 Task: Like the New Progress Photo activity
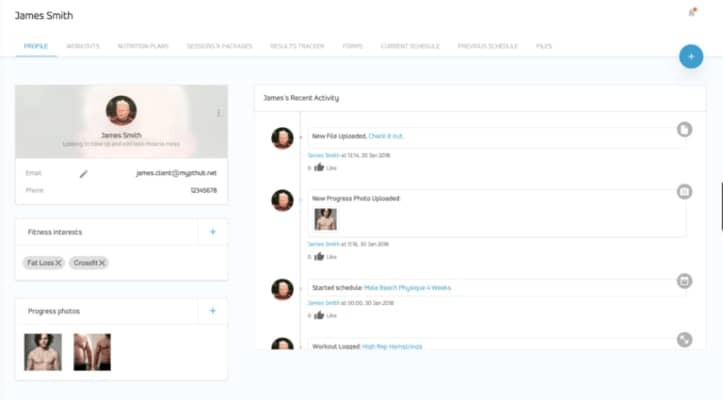point(319,256)
